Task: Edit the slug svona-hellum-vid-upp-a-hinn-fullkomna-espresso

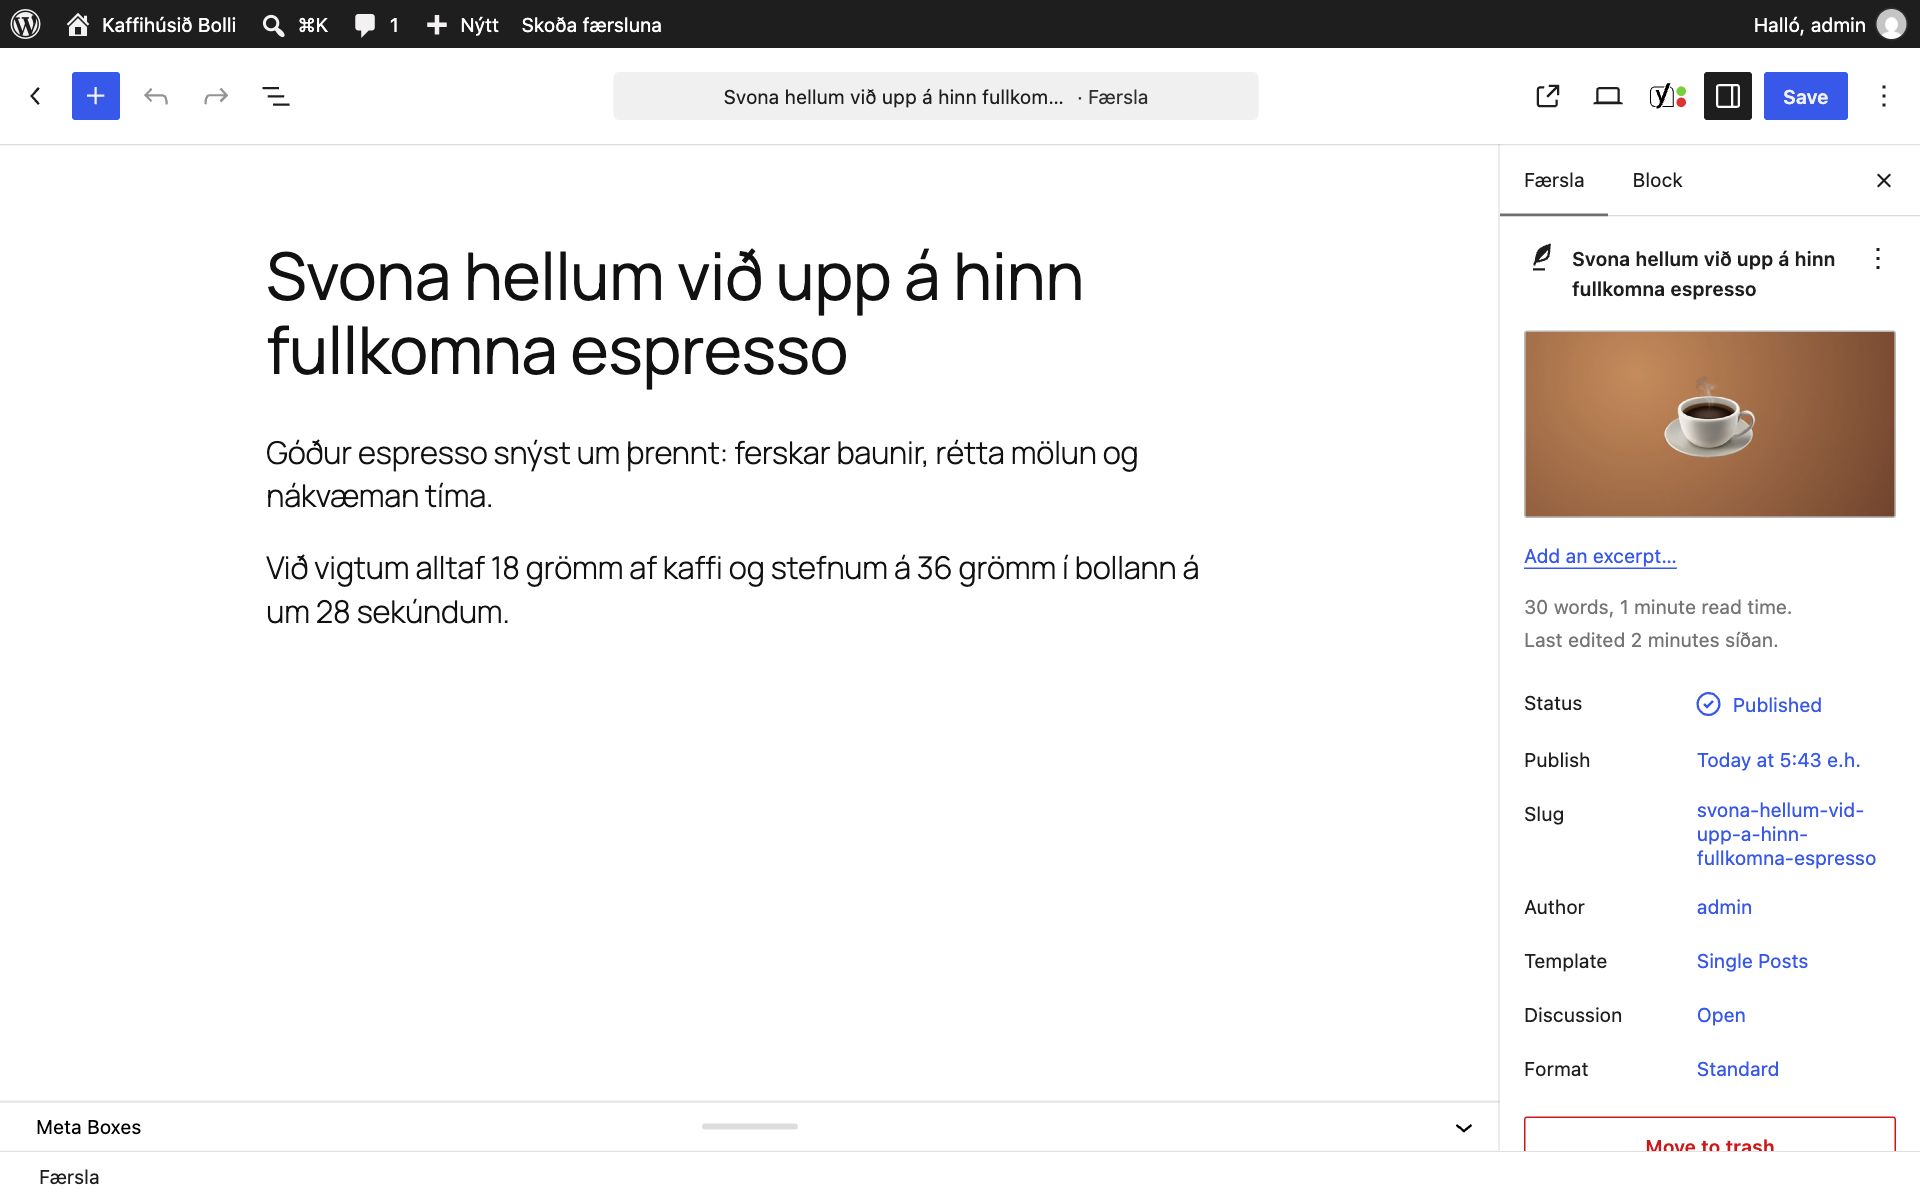Action: [1786, 834]
